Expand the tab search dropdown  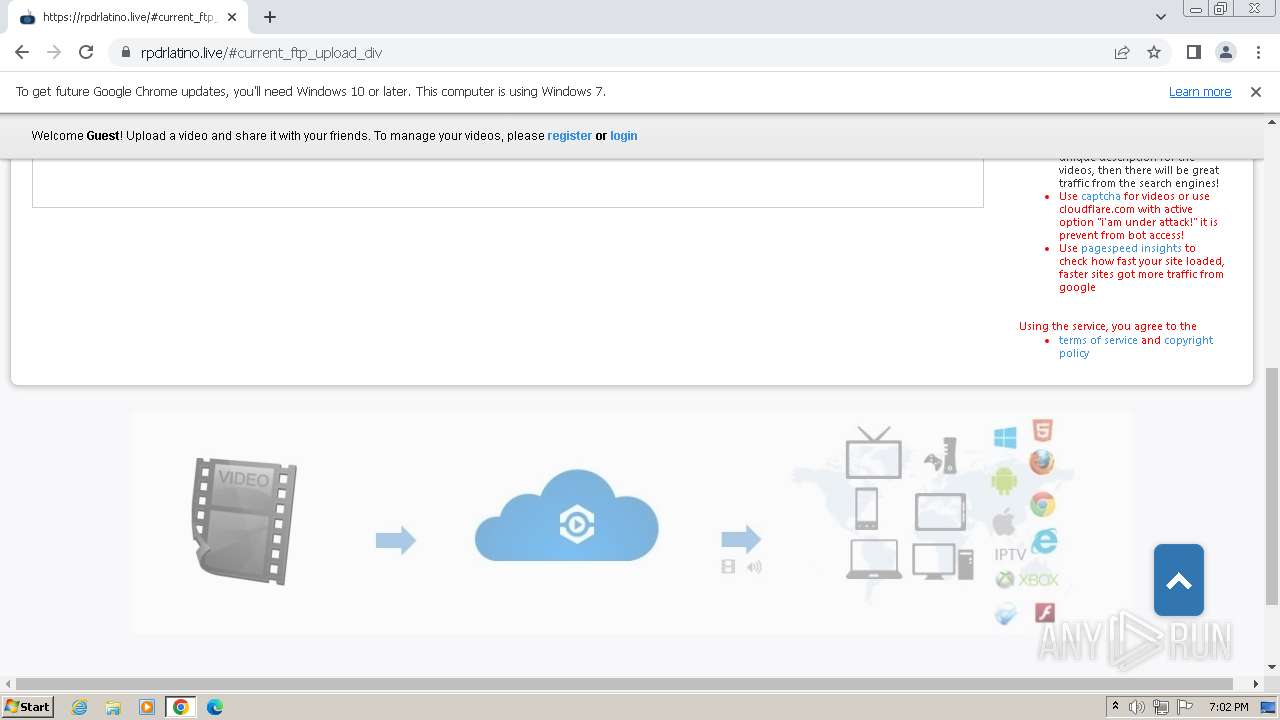[1160, 17]
